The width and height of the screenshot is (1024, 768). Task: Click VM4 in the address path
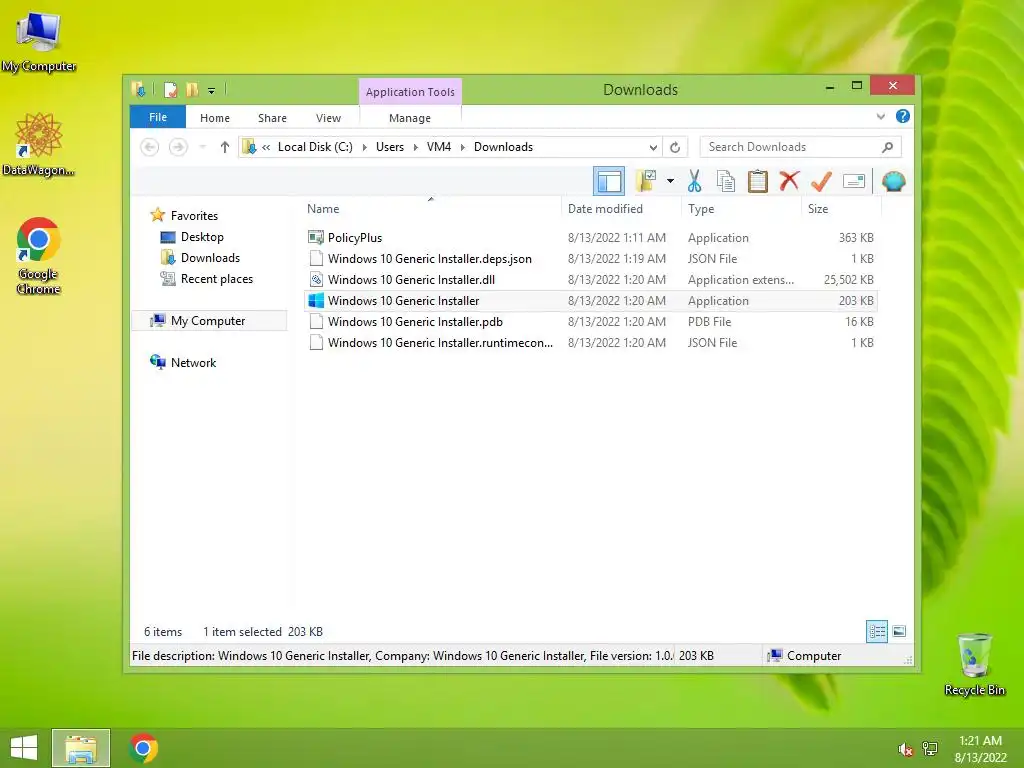point(439,147)
